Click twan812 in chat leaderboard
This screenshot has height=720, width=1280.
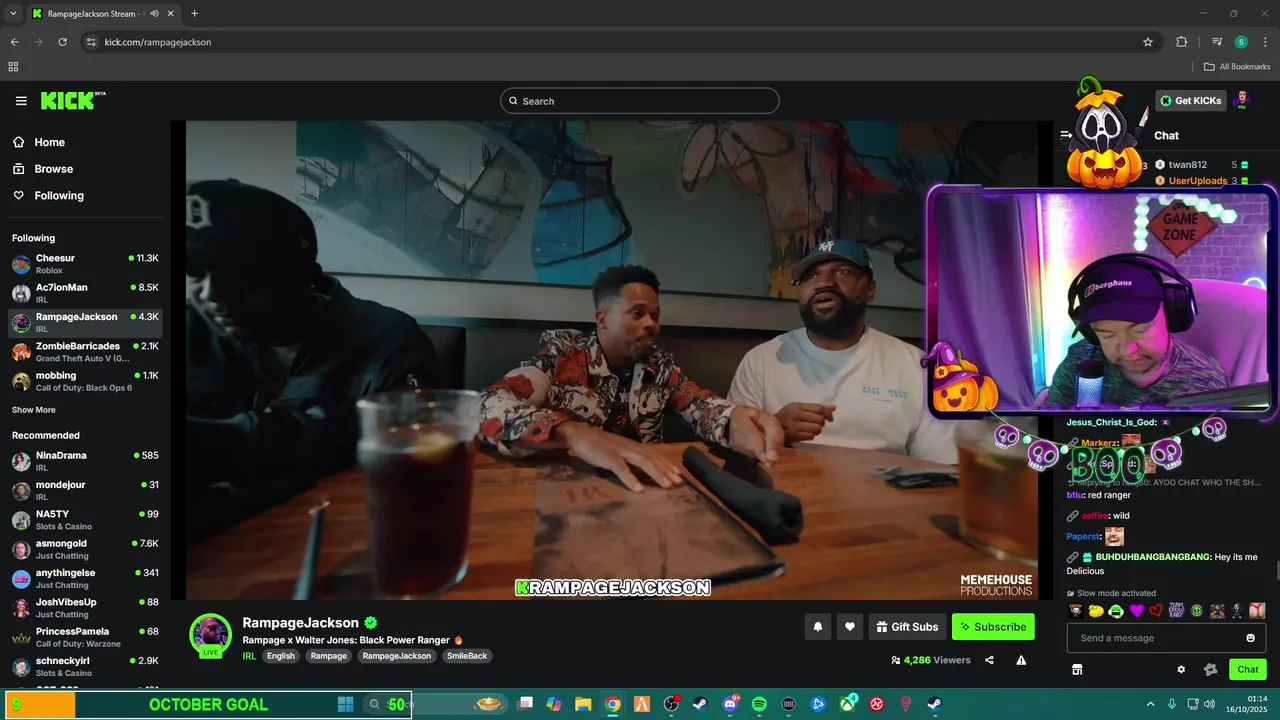coord(1187,165)
